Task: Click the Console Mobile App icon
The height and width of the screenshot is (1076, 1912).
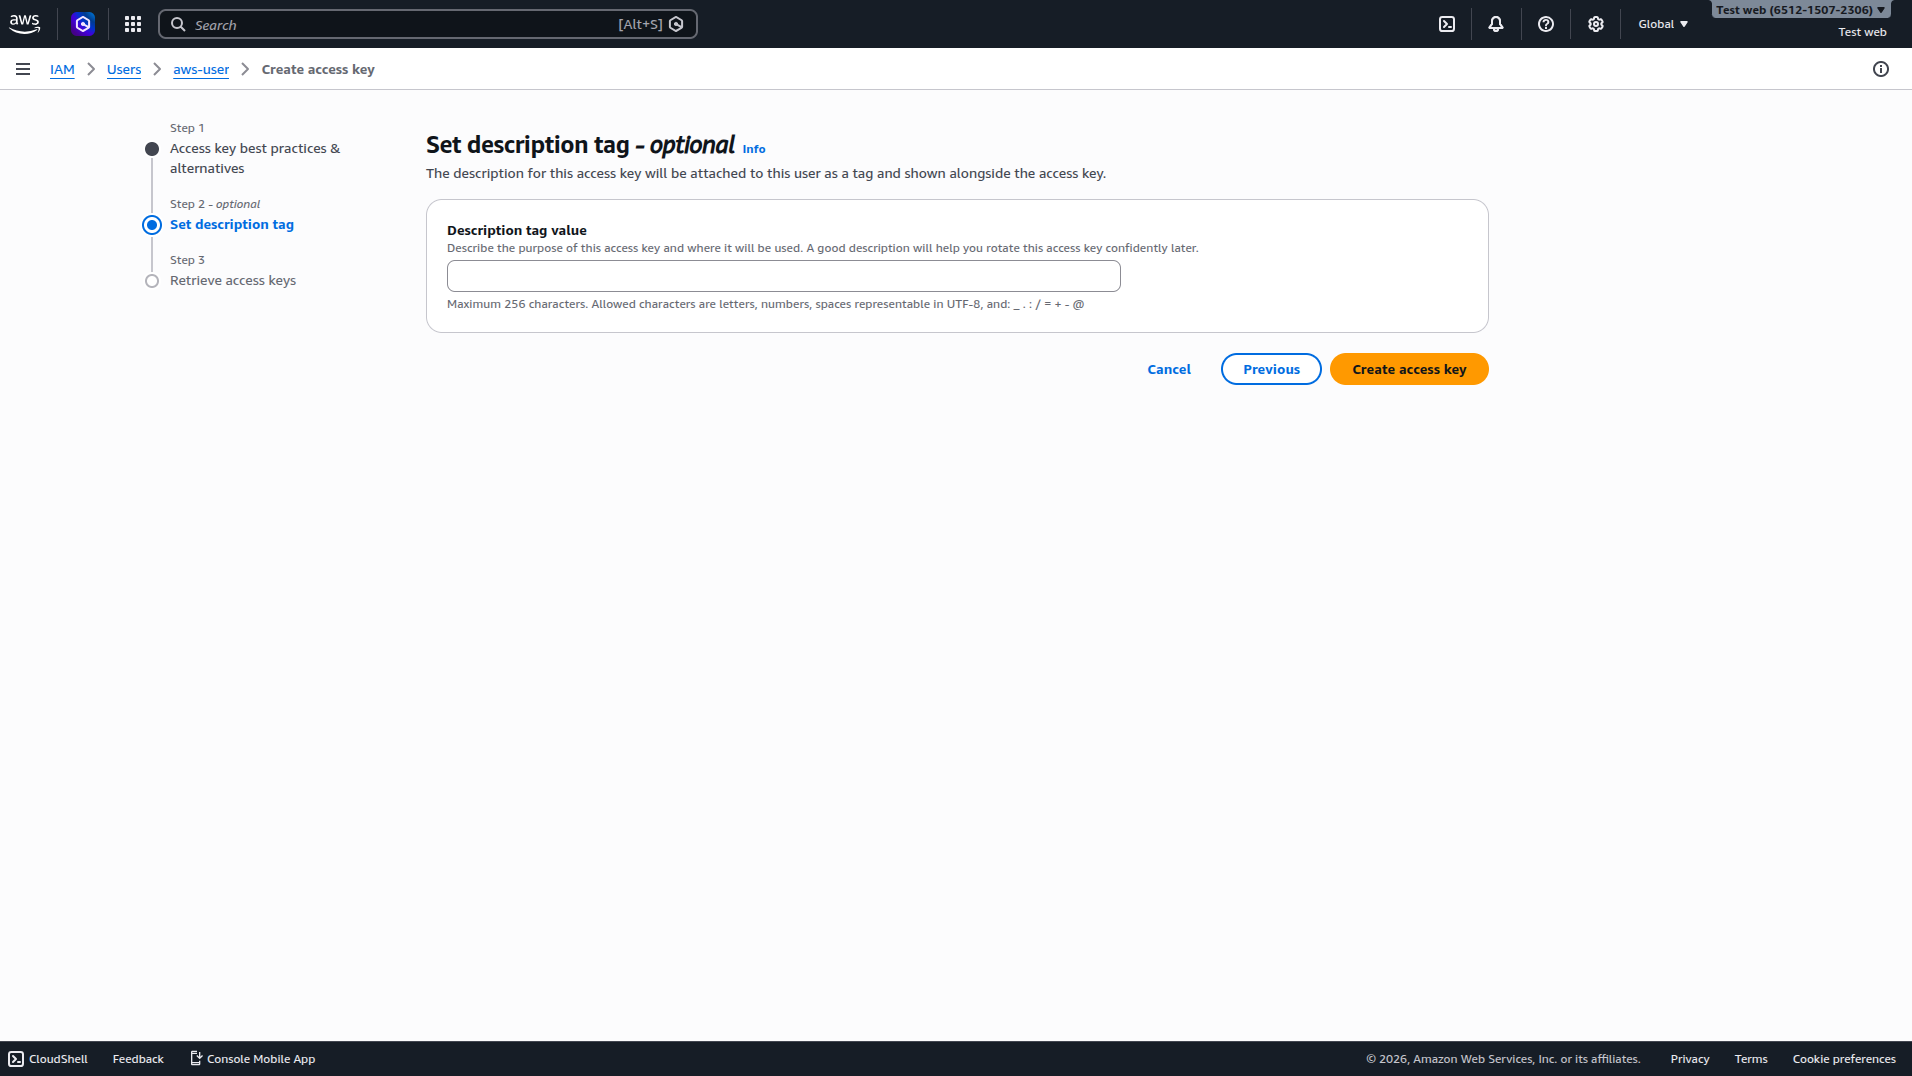Action: [196, 1059]
